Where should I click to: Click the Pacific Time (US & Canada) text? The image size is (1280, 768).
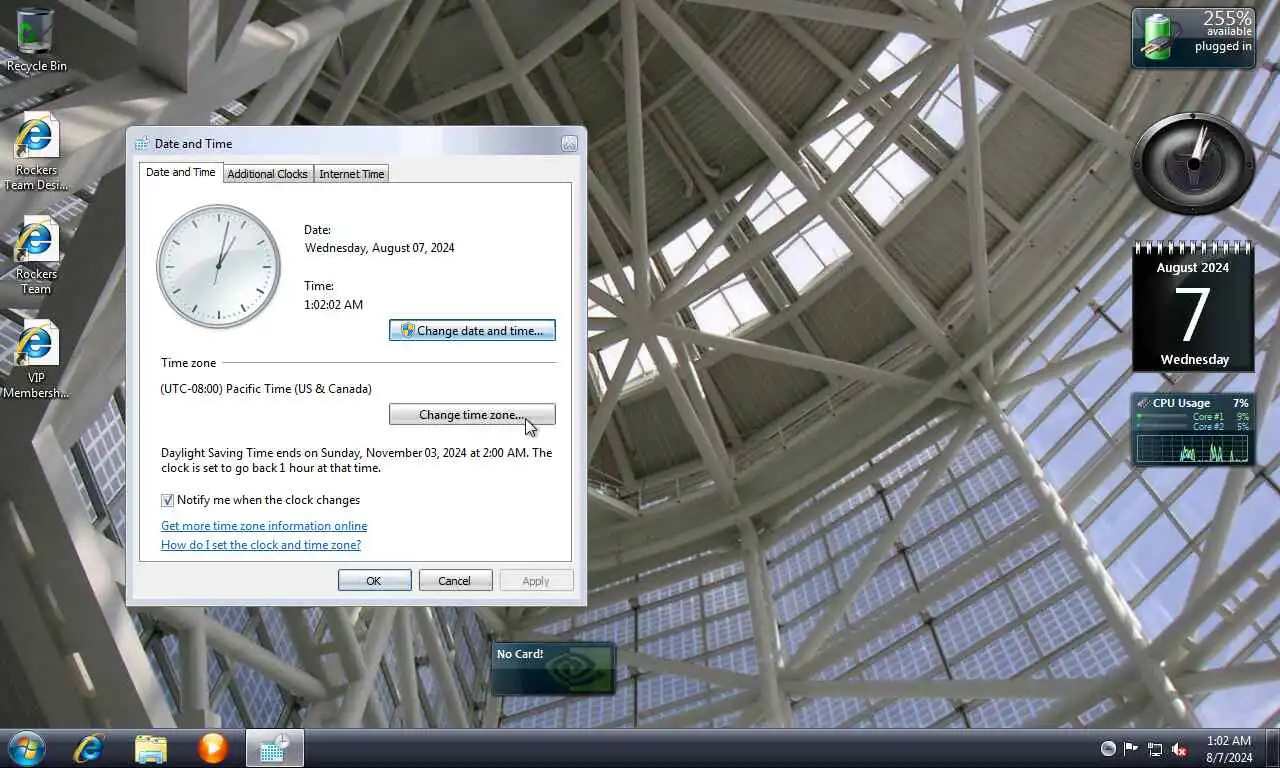tap(266, 389)
